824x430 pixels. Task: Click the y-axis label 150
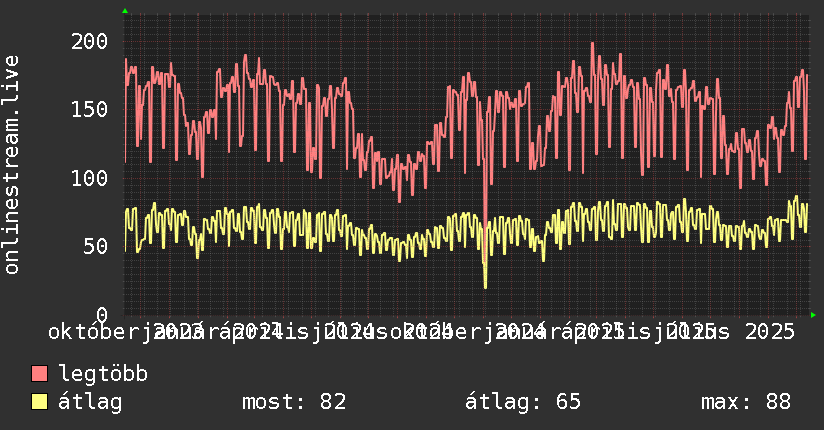click(x=89, y=109)
